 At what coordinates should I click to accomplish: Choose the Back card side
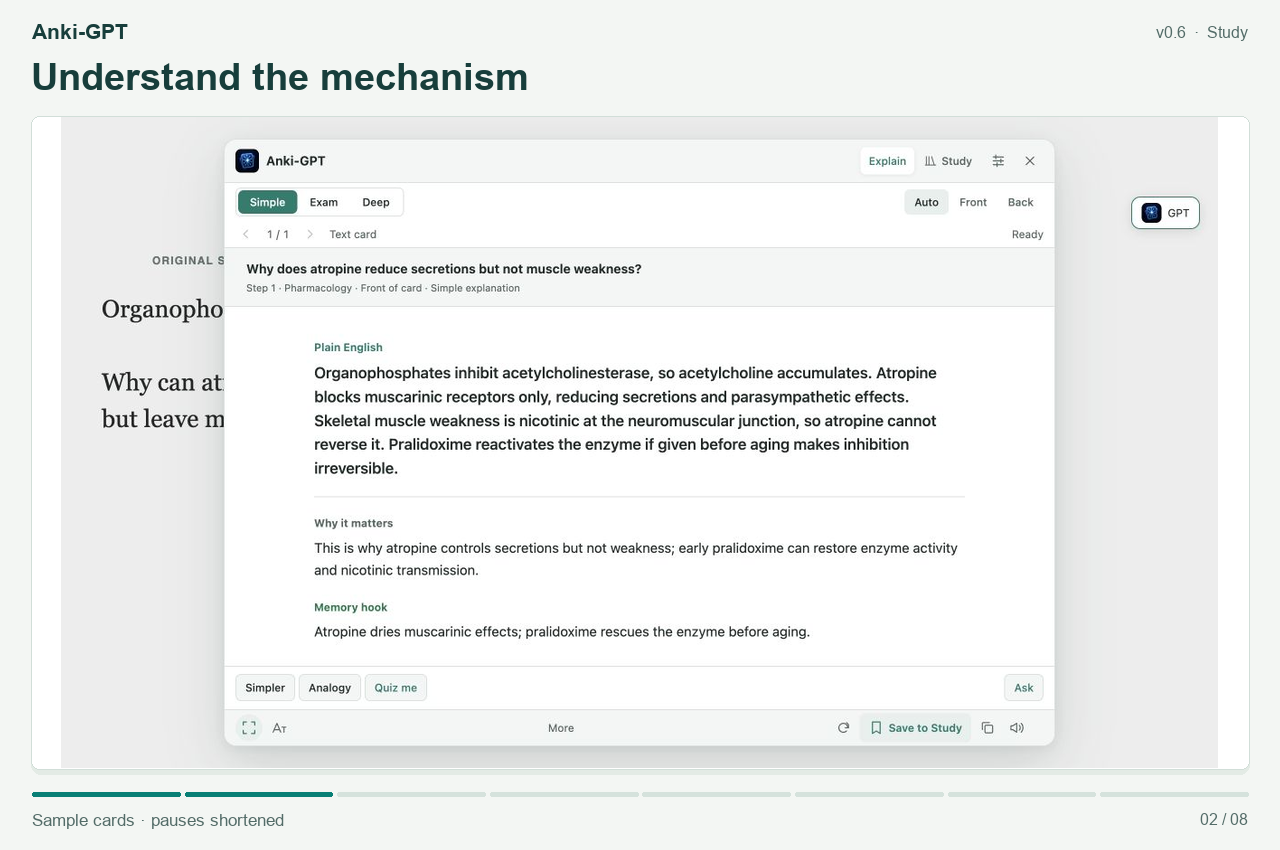(x=1021, y=202)
